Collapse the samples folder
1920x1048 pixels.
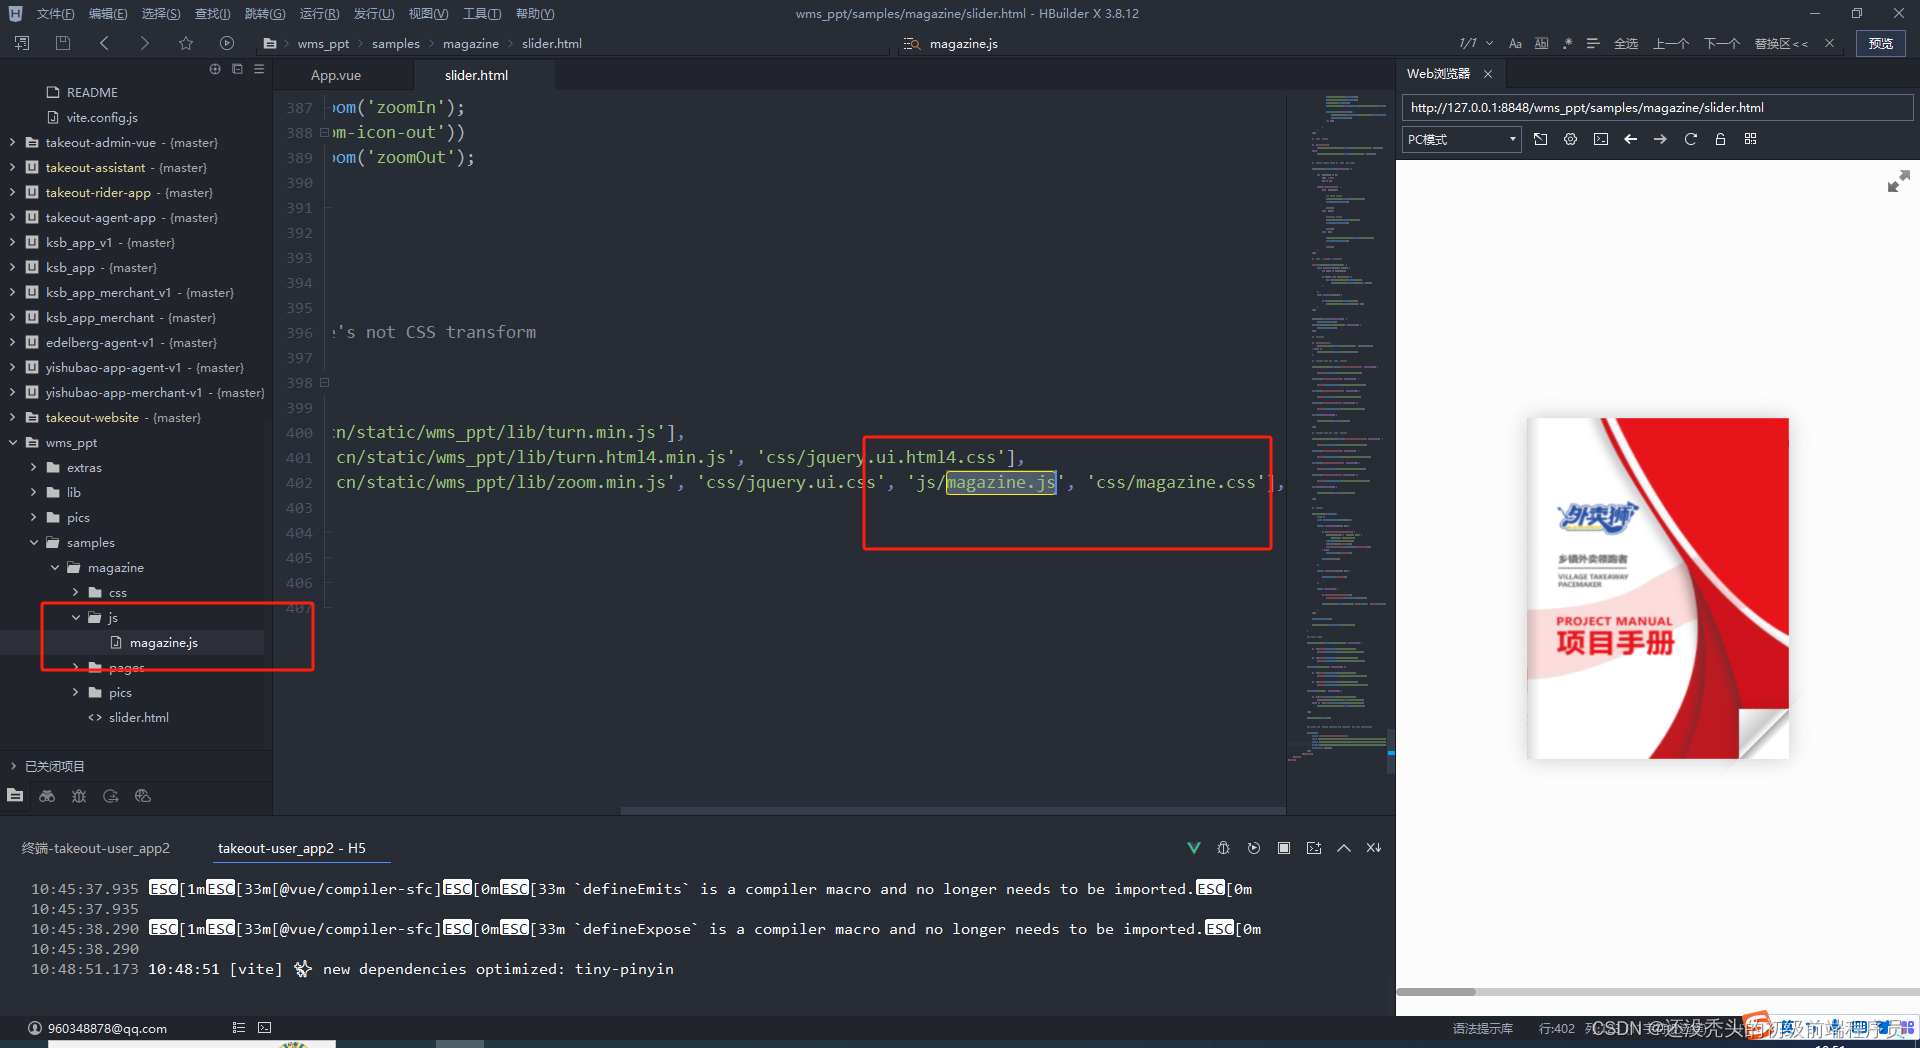pyautogui.click(x=34, y=543)
